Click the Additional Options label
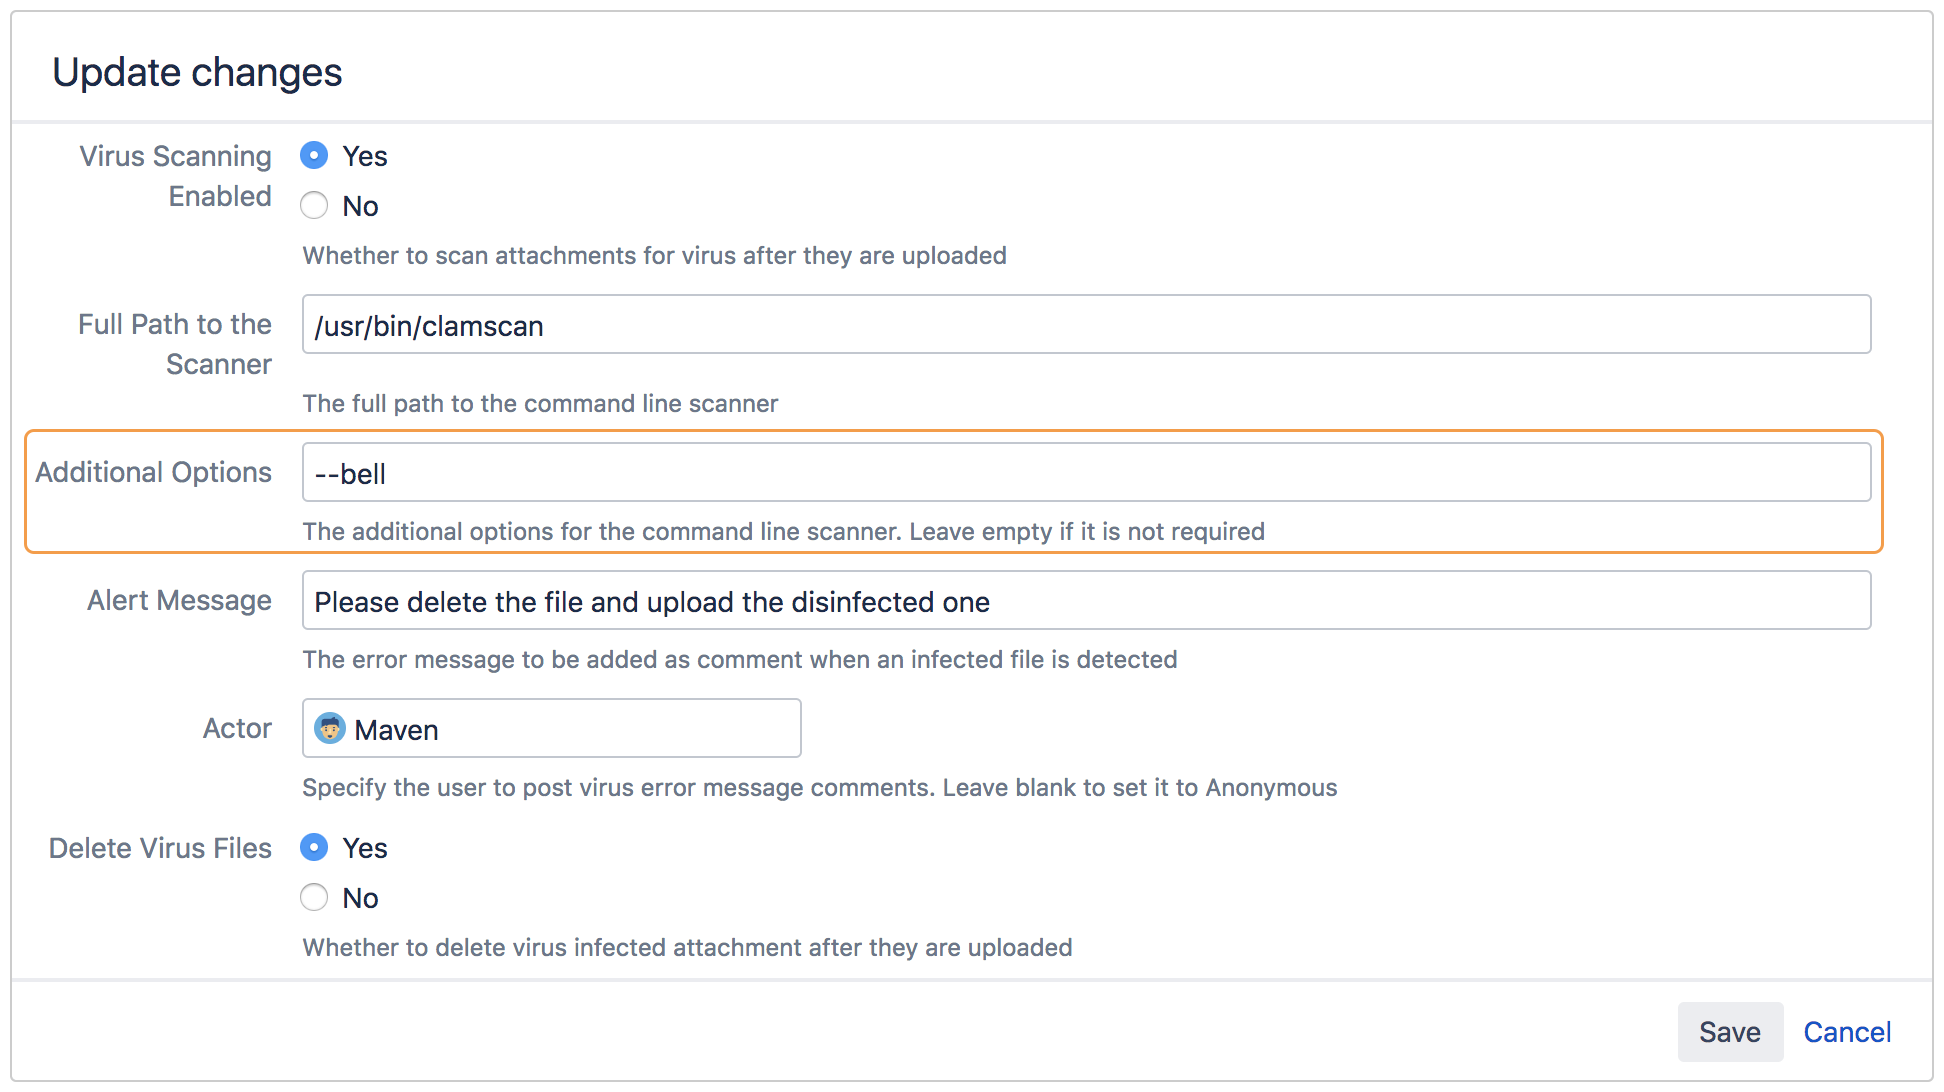Screen dimensions: 1944x1092 click(x=154, y=471)
